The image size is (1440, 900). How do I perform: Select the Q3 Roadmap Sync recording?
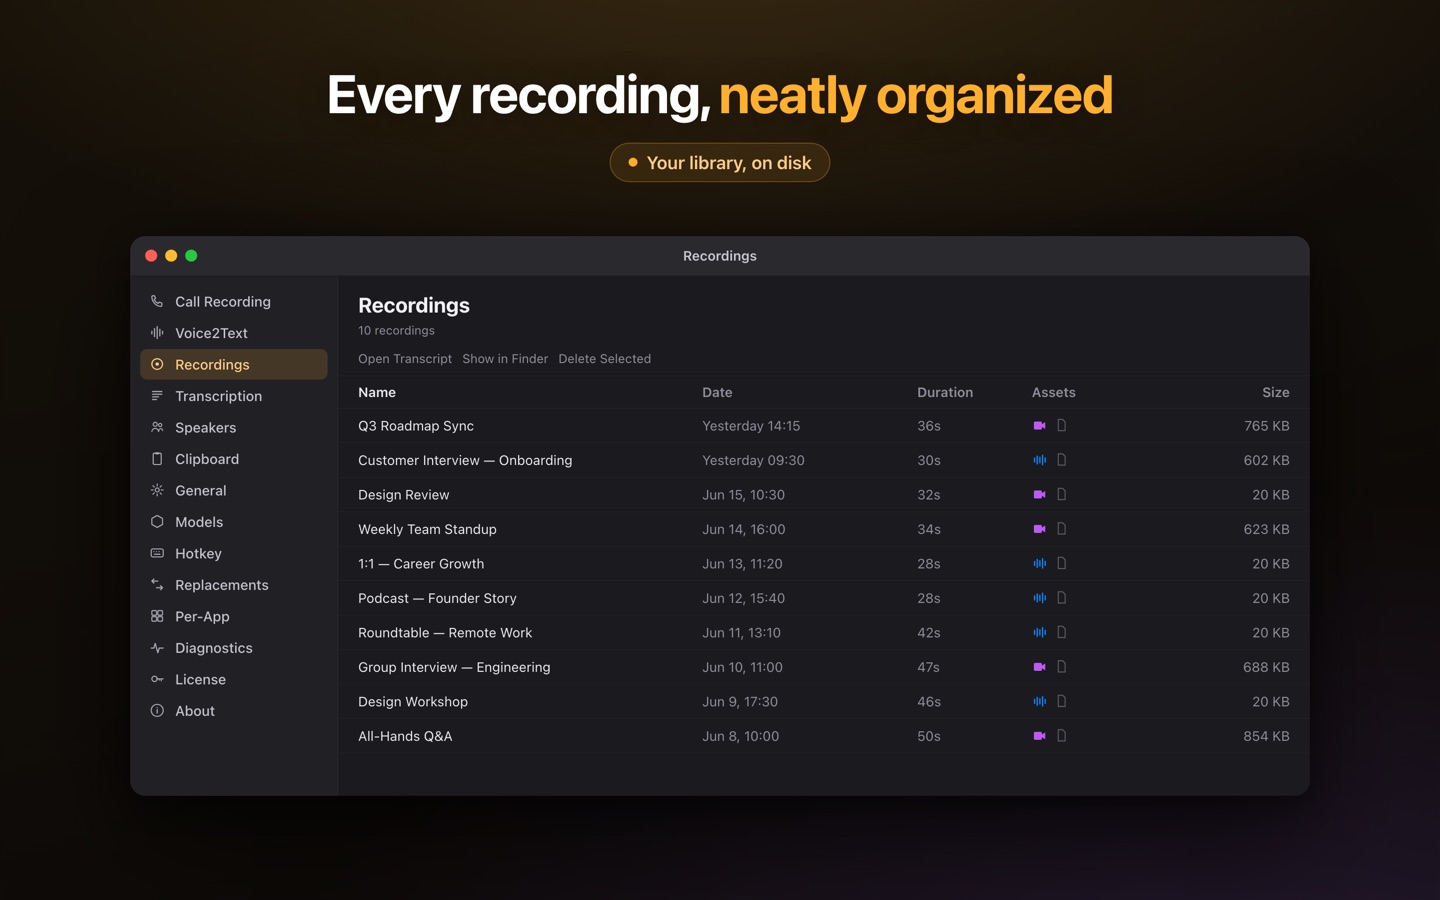(823, 426)
